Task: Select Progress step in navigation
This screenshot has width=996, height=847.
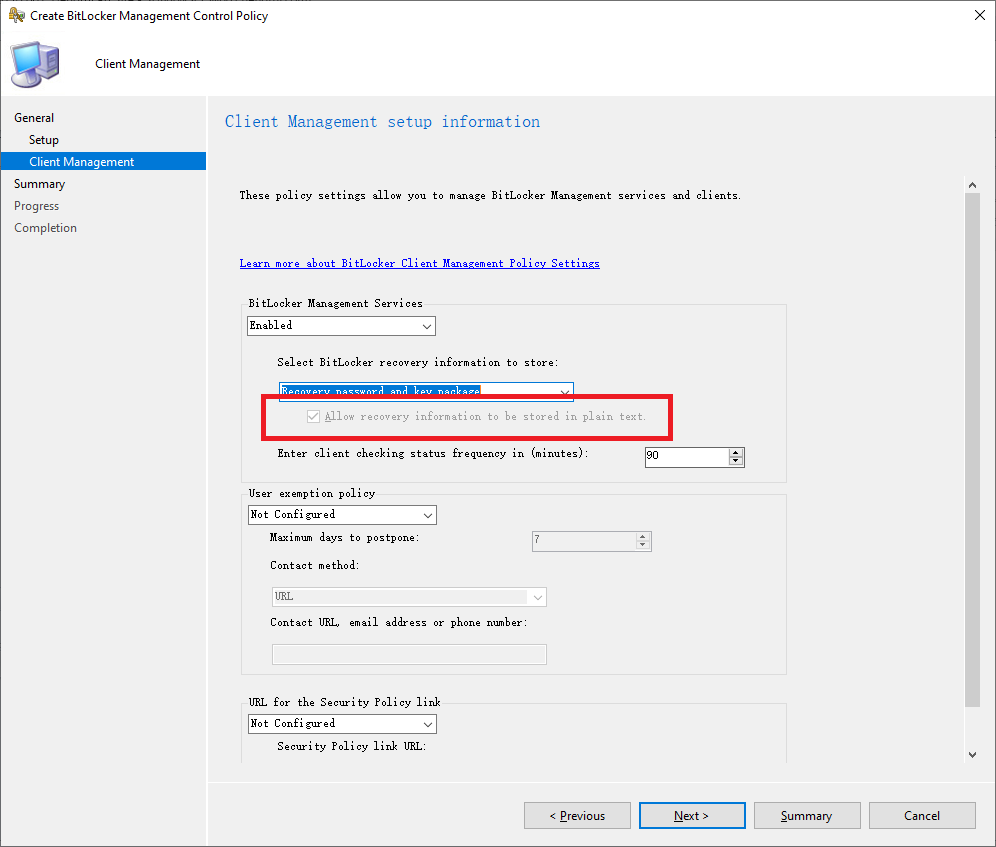Action: (36, 206)
